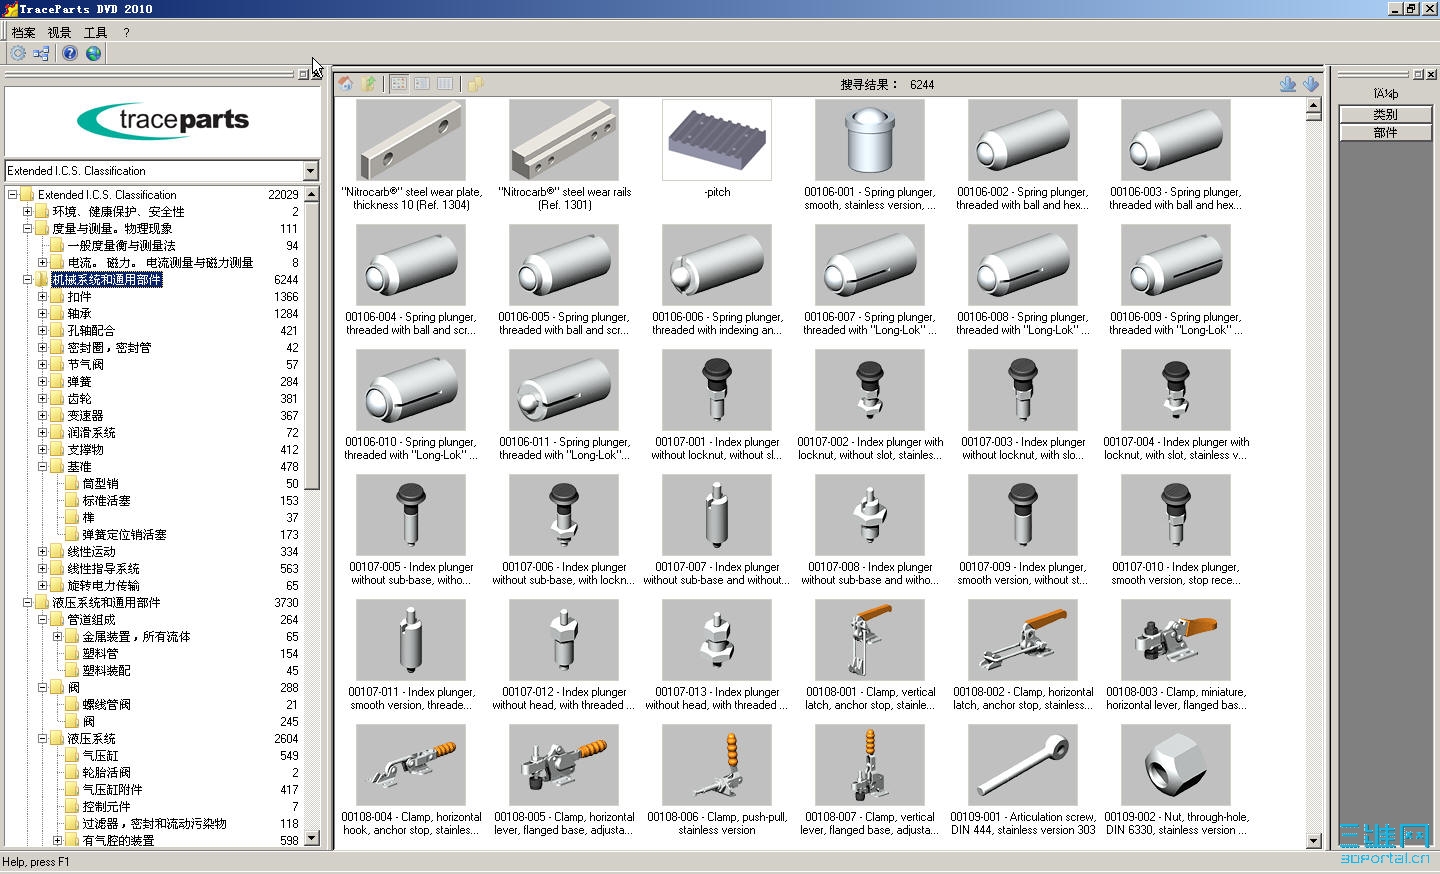
Task: Click the 00108-004 Clamp caption text
Action: coord(411,823)
